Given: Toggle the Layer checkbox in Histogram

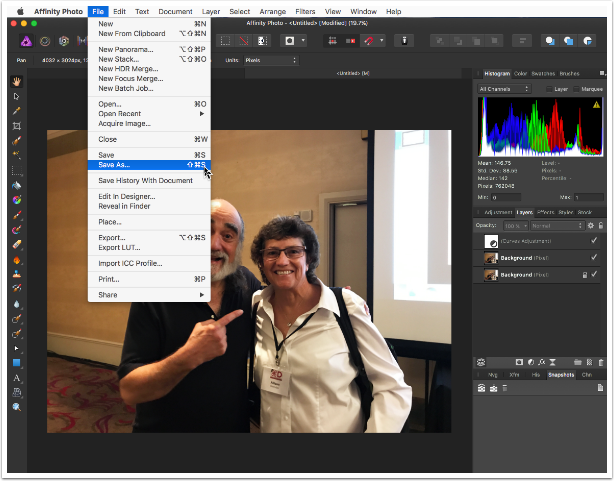Looking at the screenshot, I should pyautogui.click(x=549, y=88).
